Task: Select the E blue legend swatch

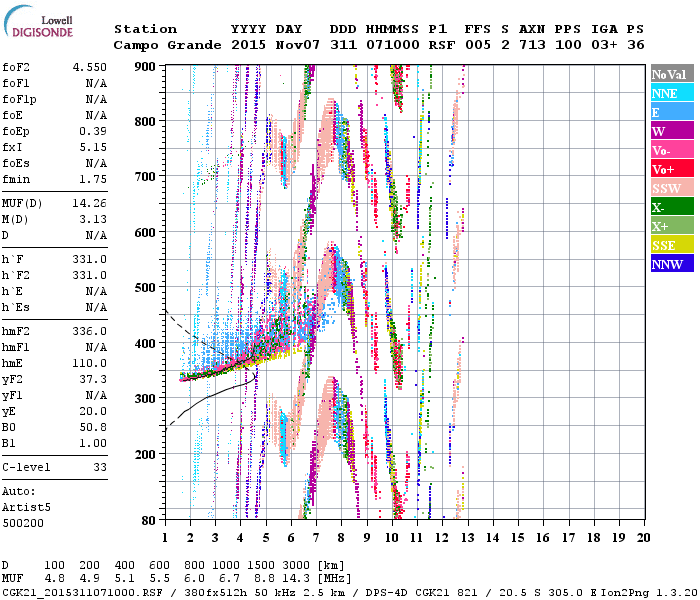Action: pyautogui.click(x=672, y=112)
